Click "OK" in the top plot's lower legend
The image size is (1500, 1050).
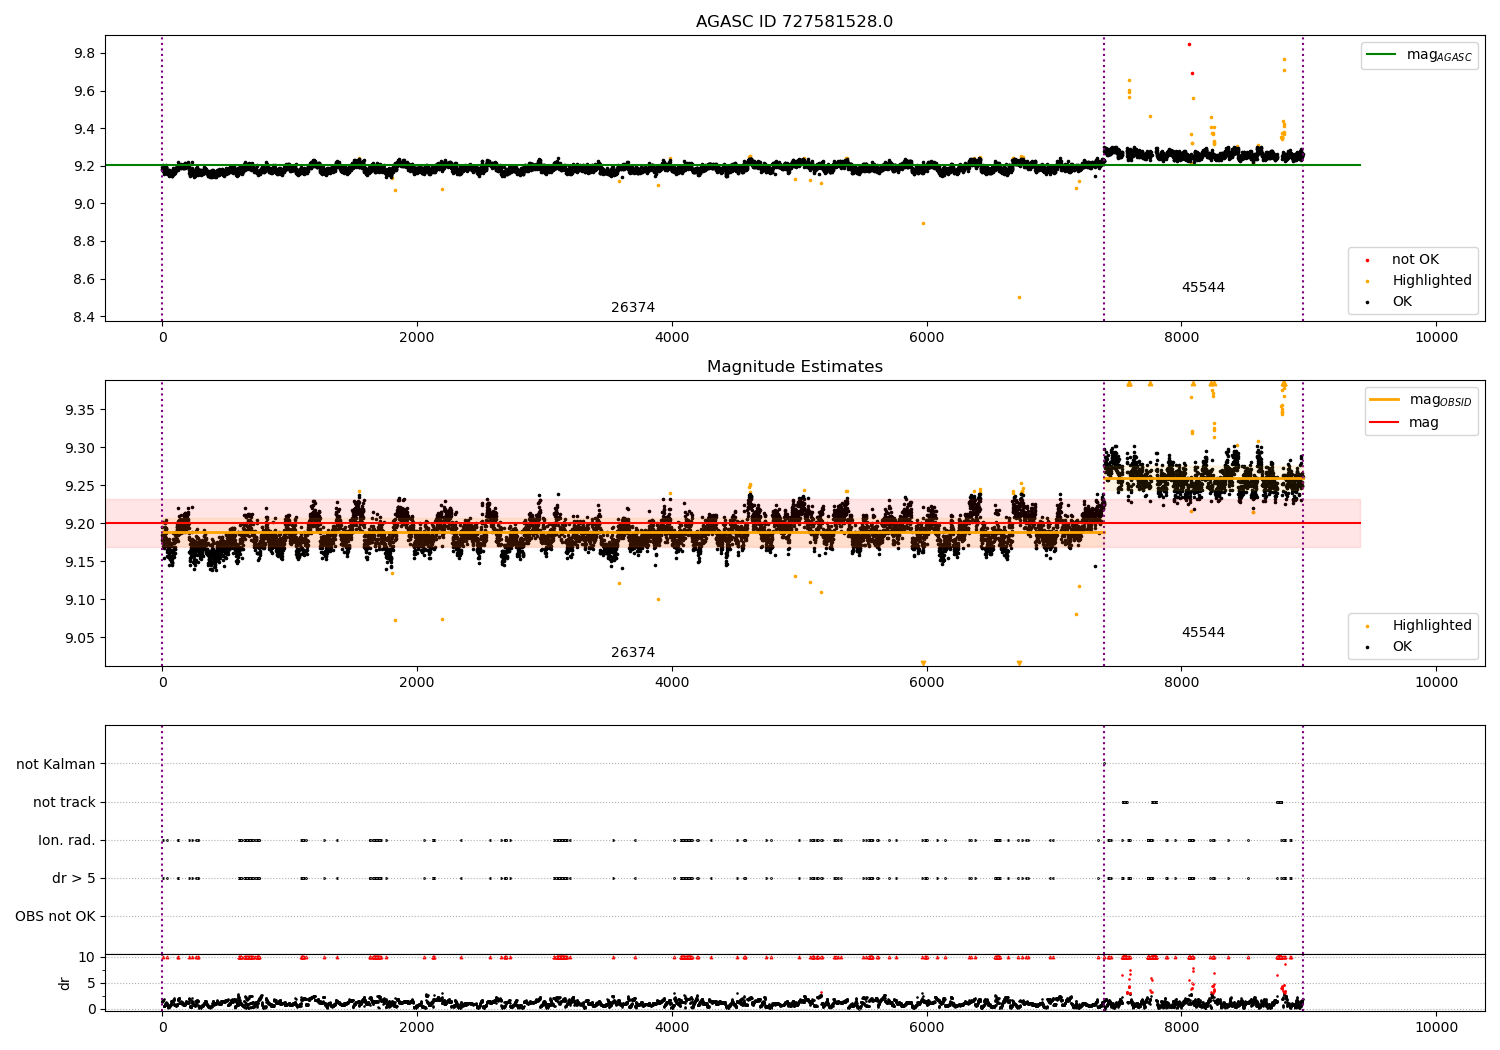pos(1402,302)
